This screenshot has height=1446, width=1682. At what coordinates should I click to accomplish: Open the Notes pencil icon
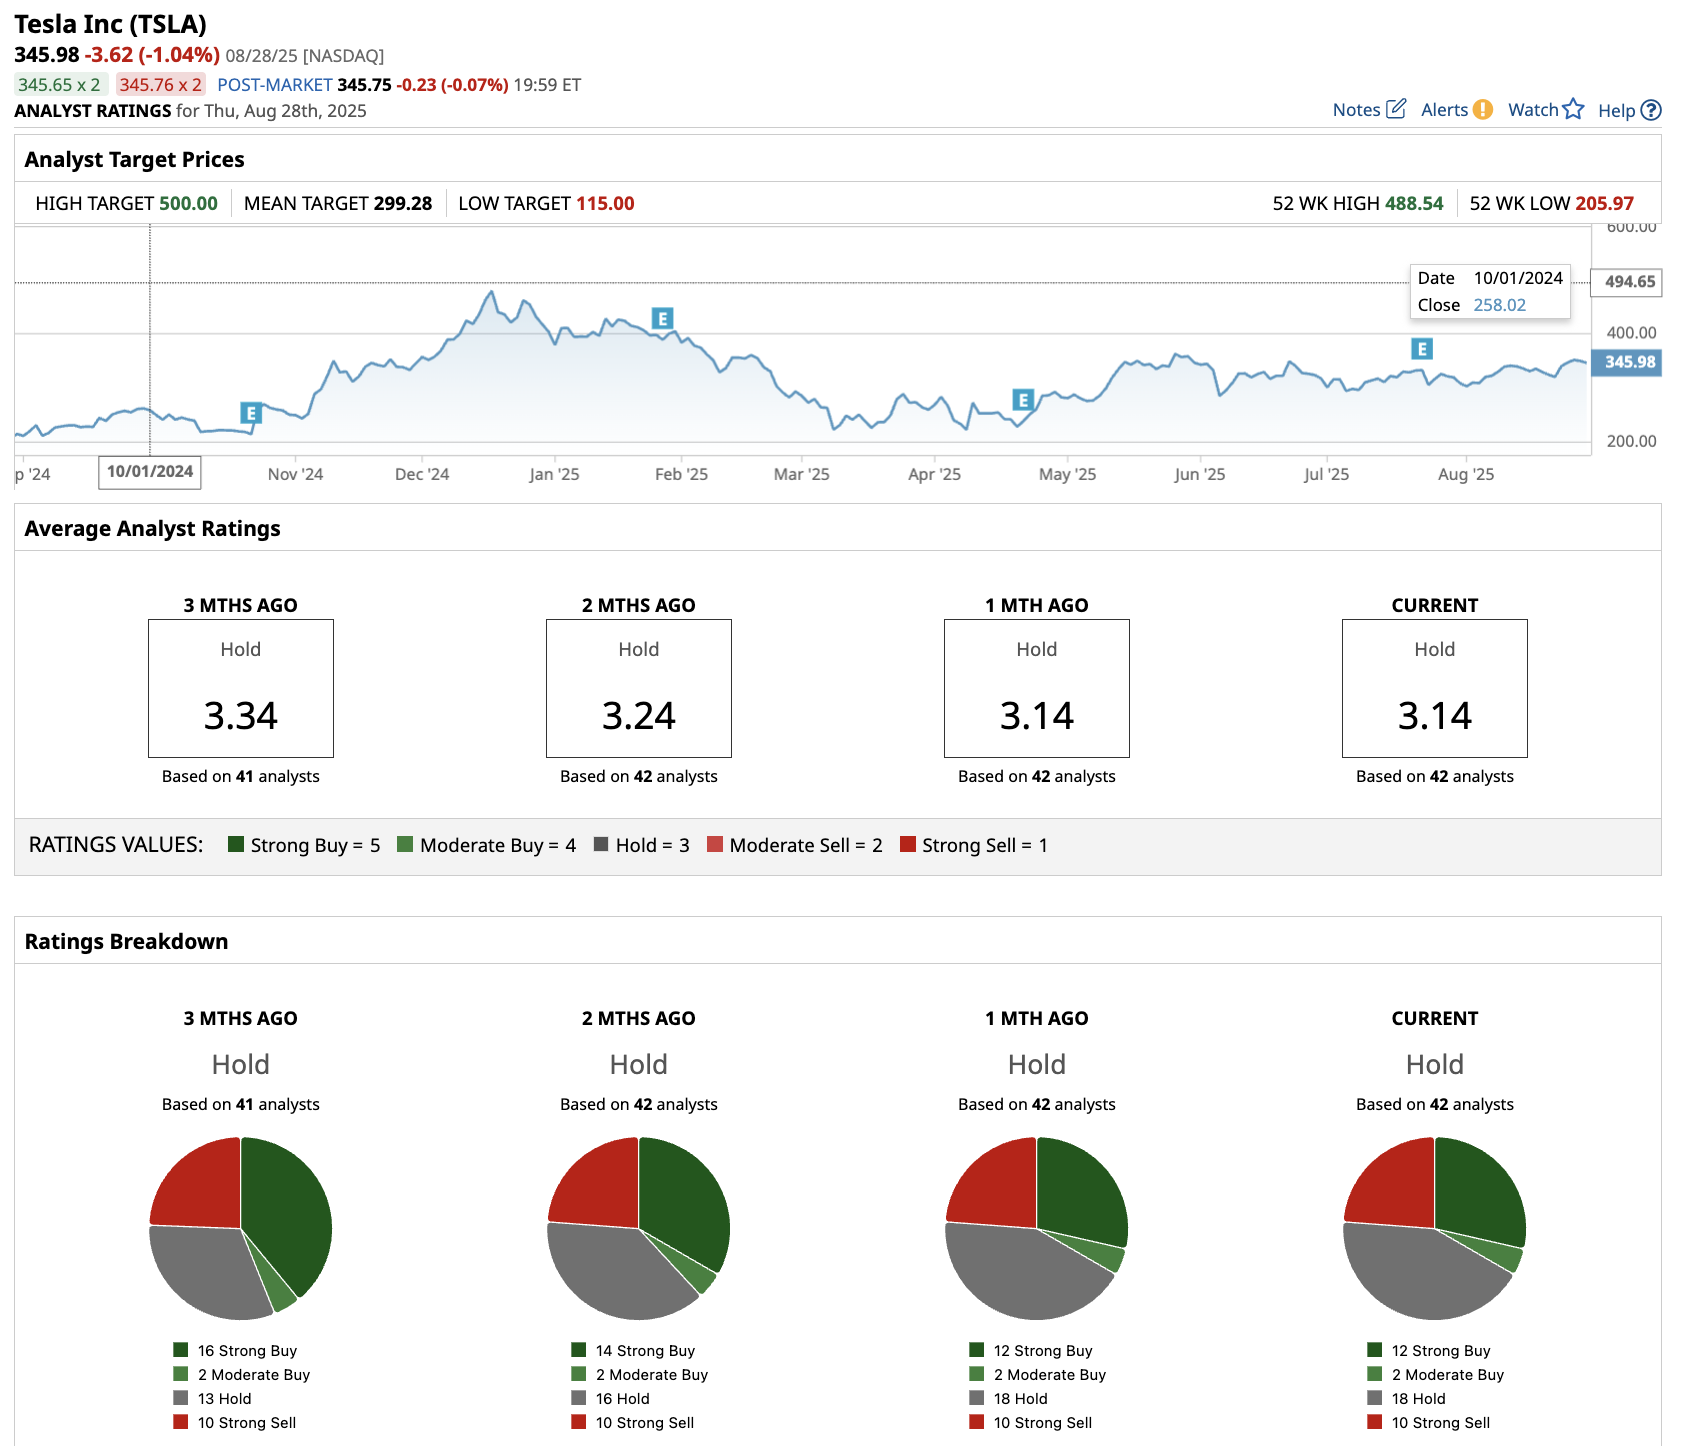1396,108
